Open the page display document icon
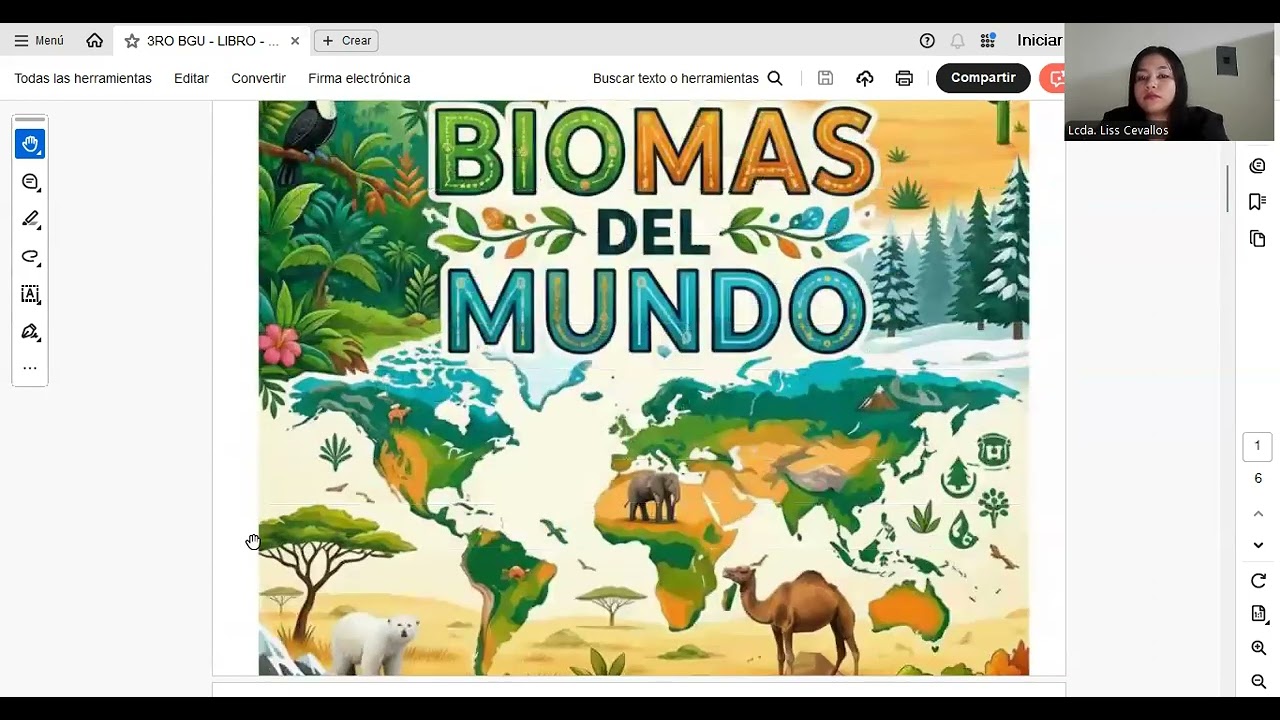Image resolution: width=1280 pixels, height=720 pixels. pyautogui.click(x=1258, y=614)
